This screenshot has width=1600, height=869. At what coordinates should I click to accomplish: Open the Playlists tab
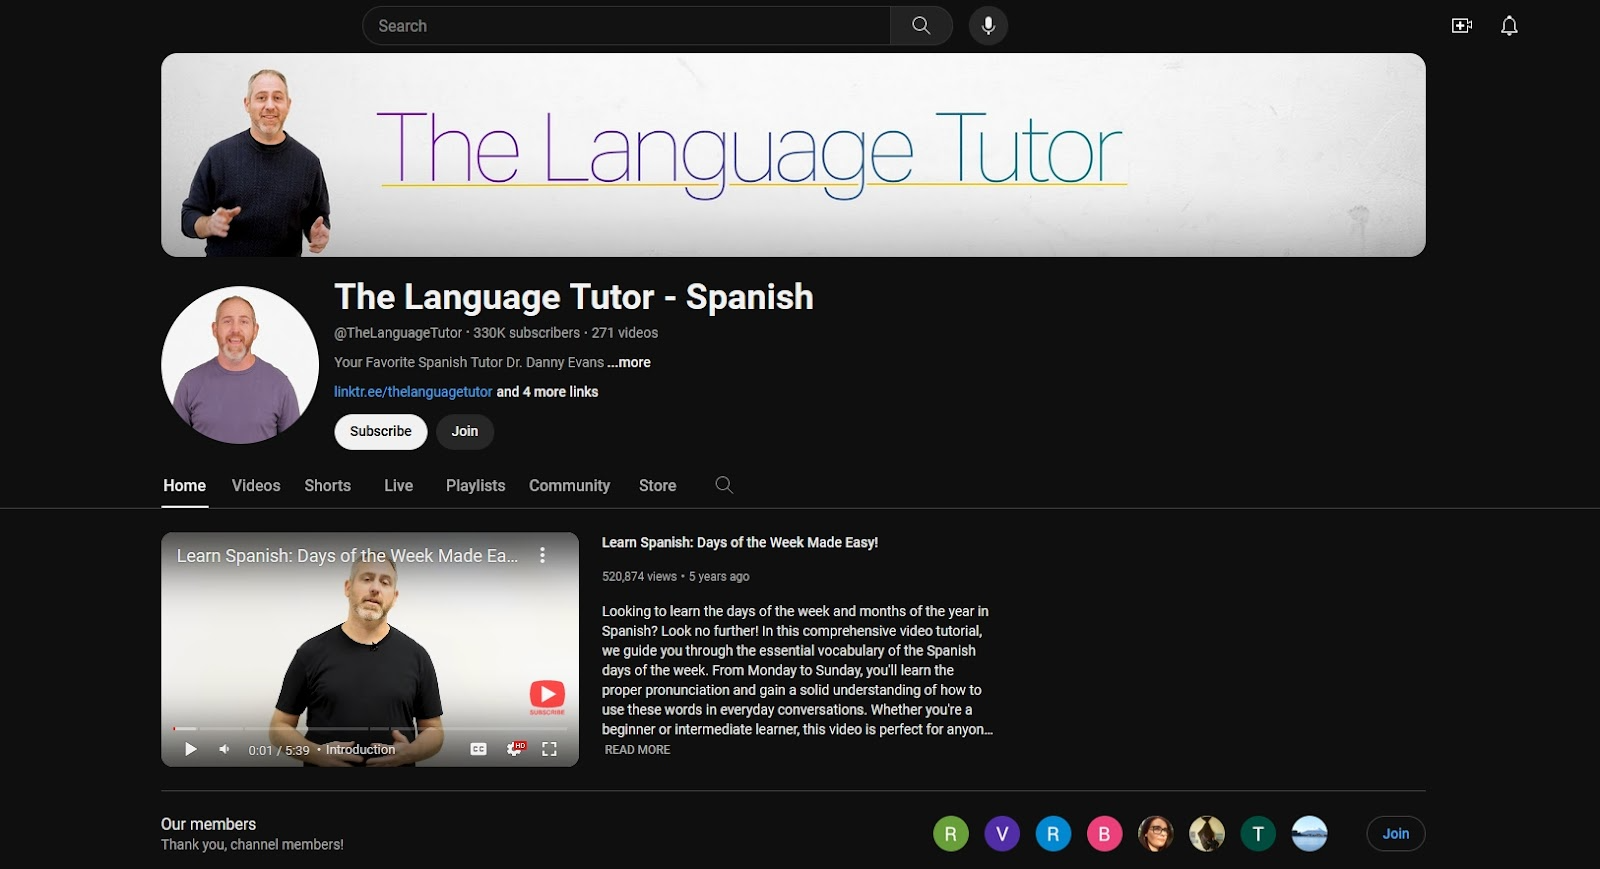click(475, 485)
